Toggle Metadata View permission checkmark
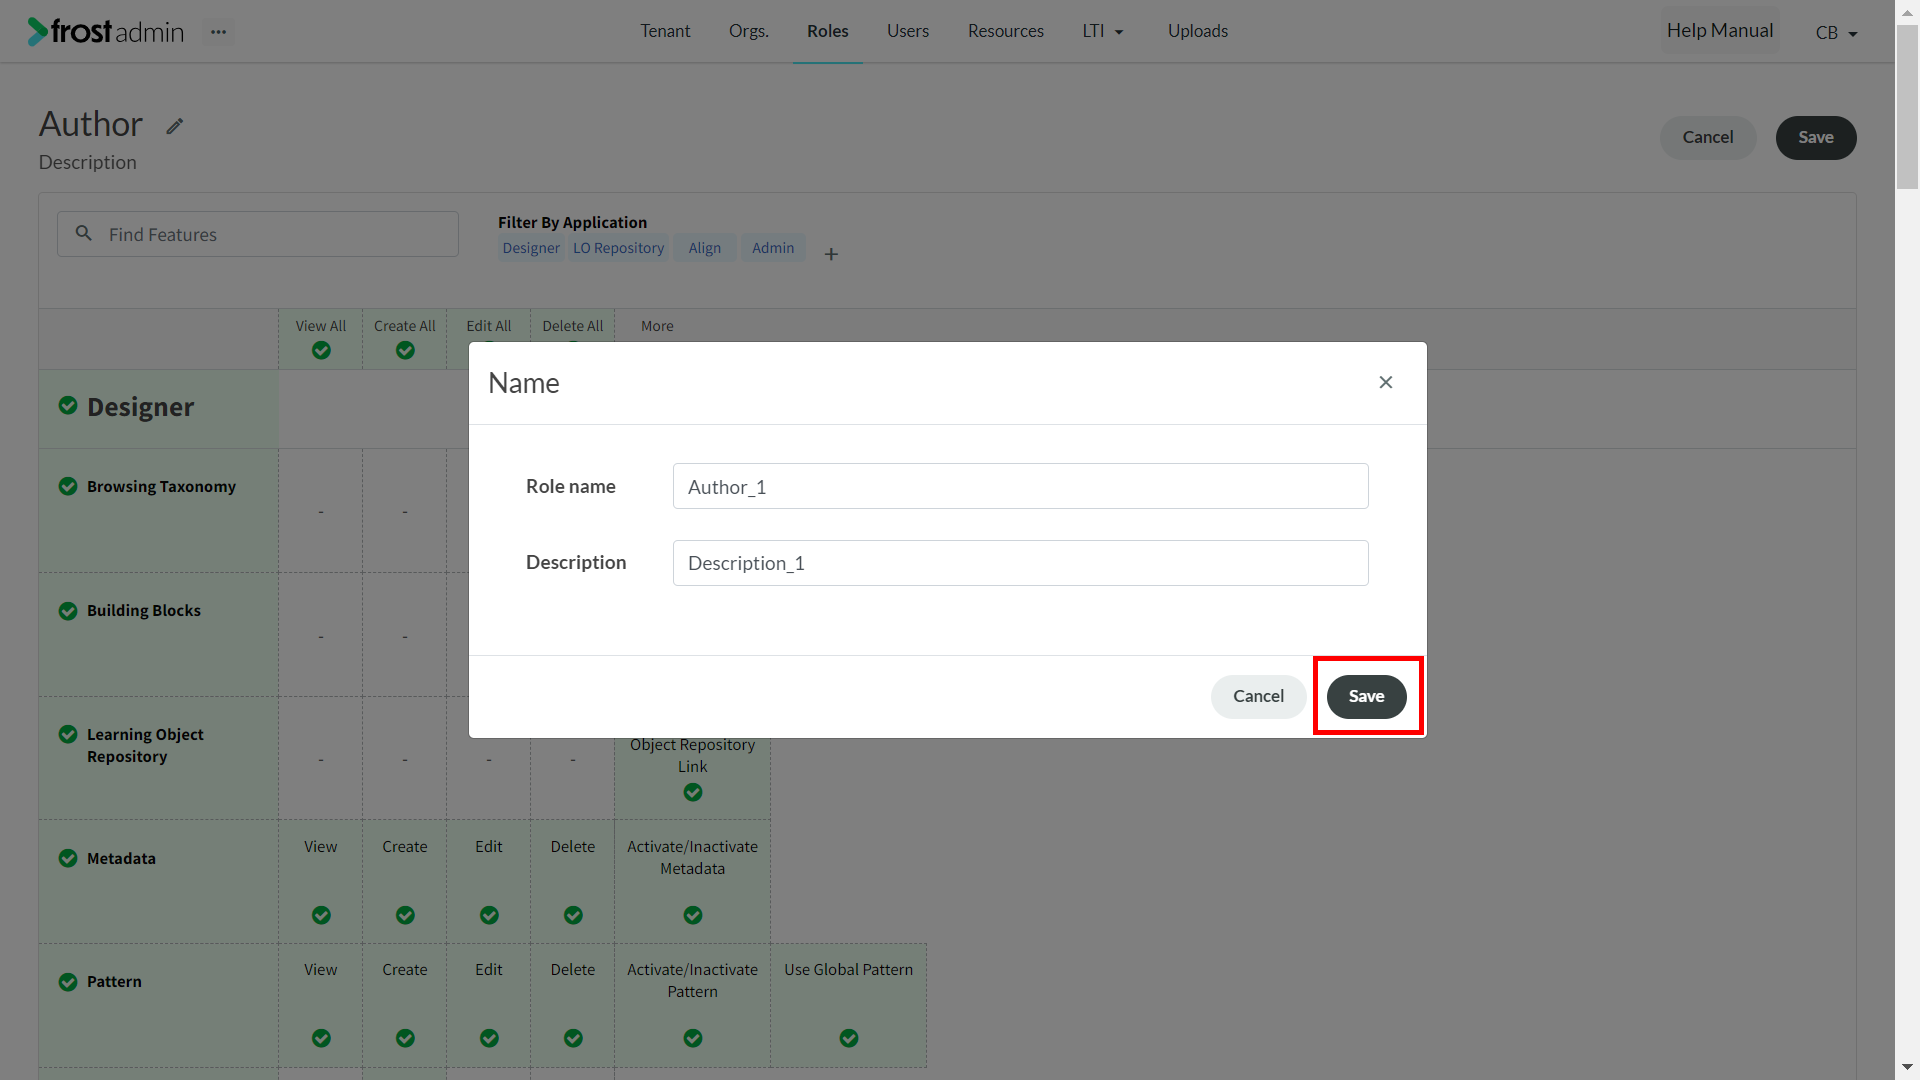1920x1080 pixels. pyautogui.click(x=321, y=915)
